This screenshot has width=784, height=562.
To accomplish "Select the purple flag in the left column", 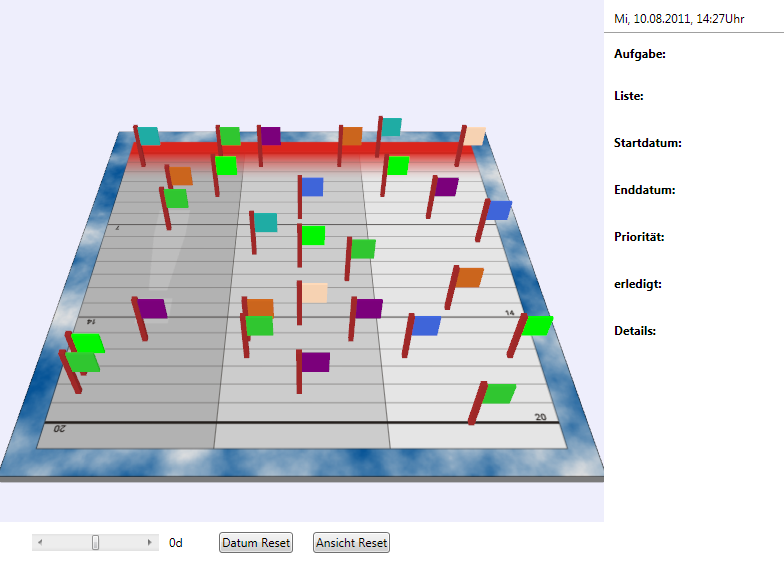I will pos(152,309).
